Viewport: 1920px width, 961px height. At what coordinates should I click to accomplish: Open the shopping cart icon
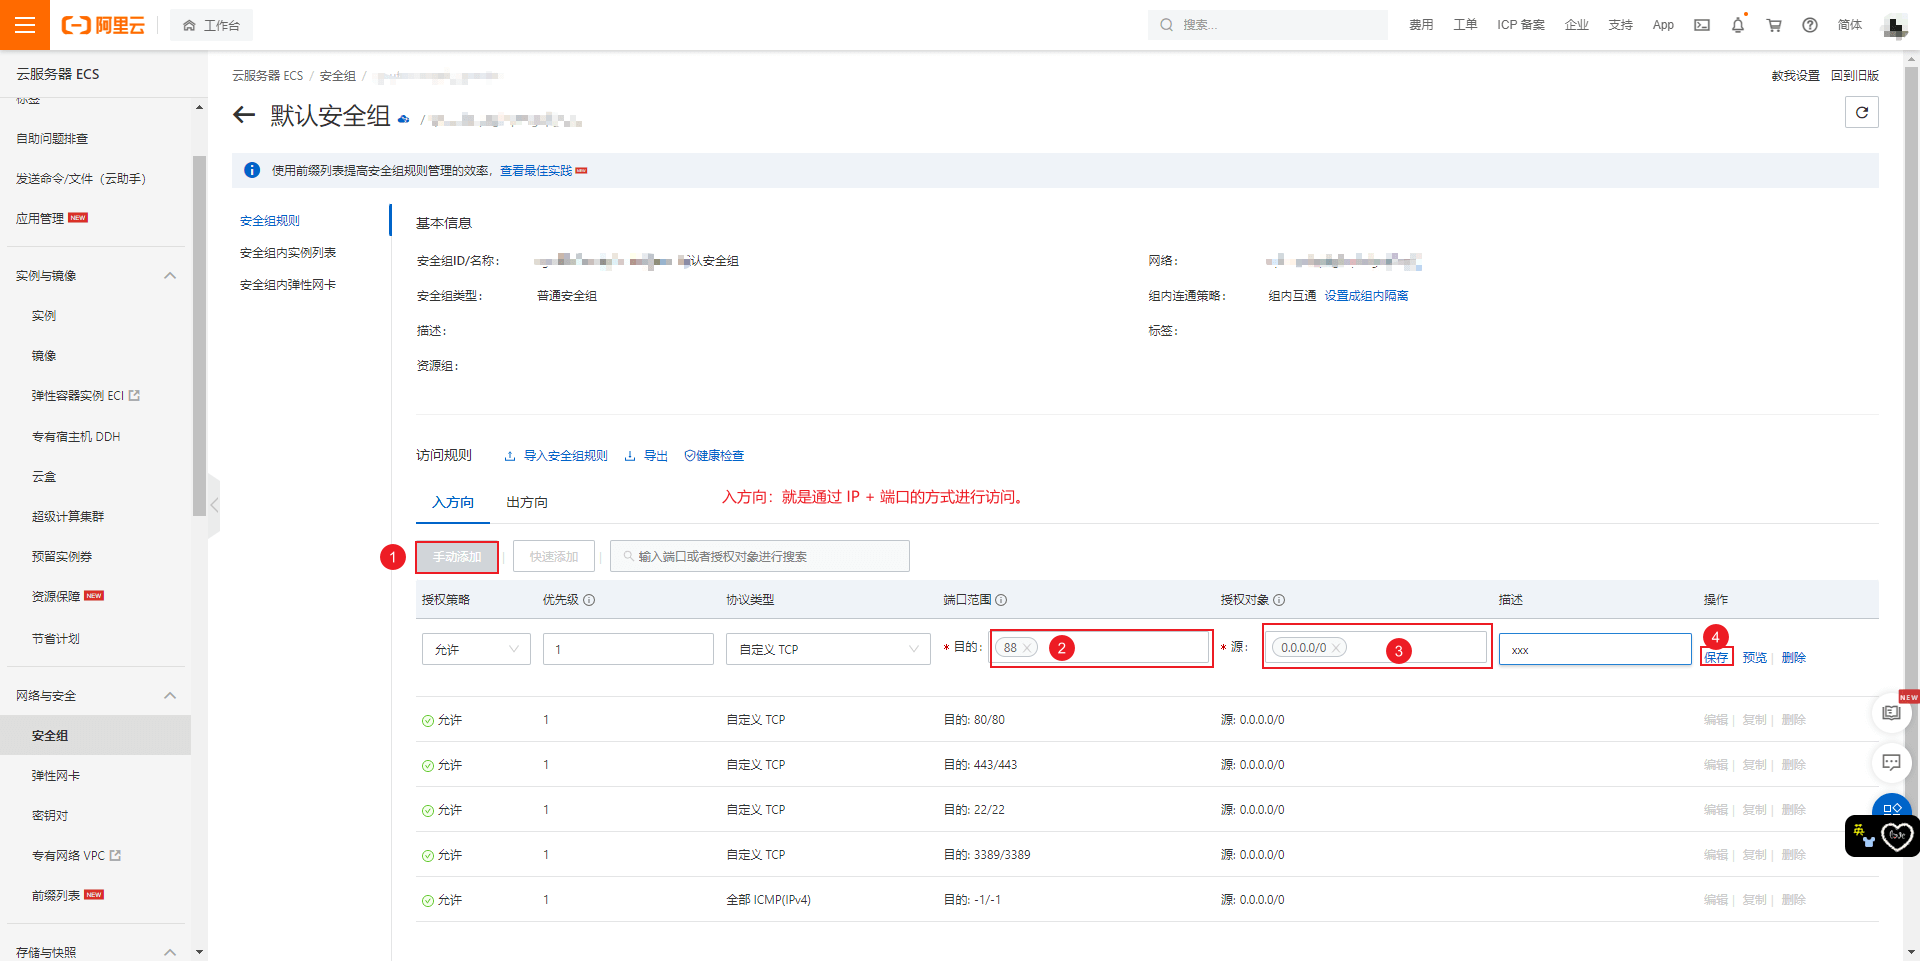[1774, 25]
